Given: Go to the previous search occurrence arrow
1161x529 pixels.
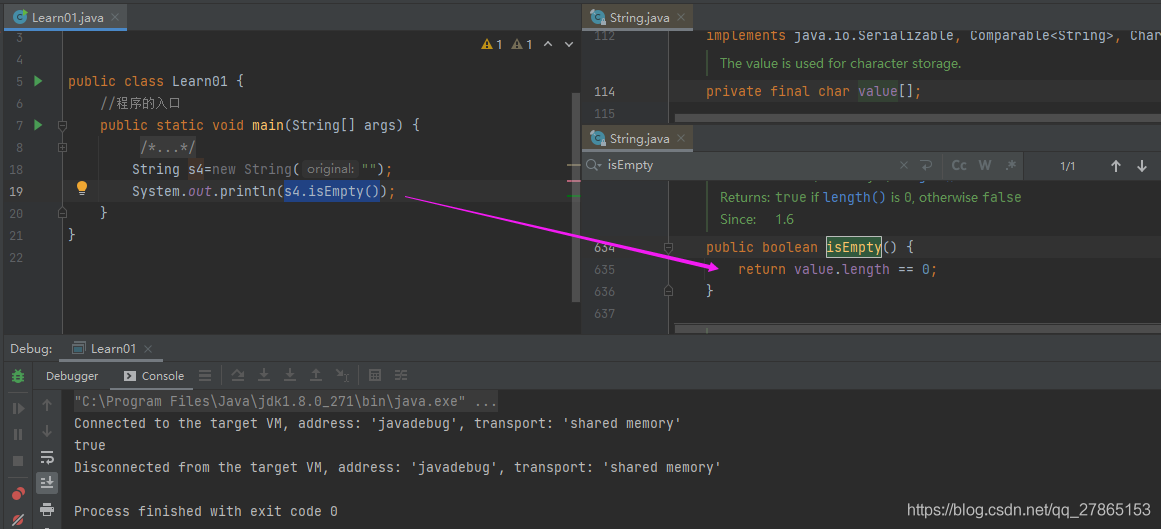Looking at the screenshot, I should coord(1116,166).
